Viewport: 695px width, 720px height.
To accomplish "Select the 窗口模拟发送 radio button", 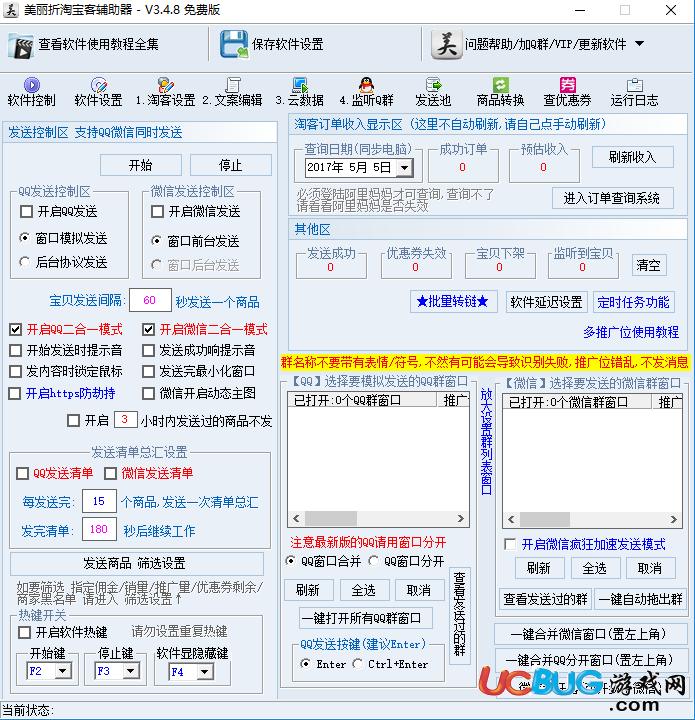I will point(24,238).
